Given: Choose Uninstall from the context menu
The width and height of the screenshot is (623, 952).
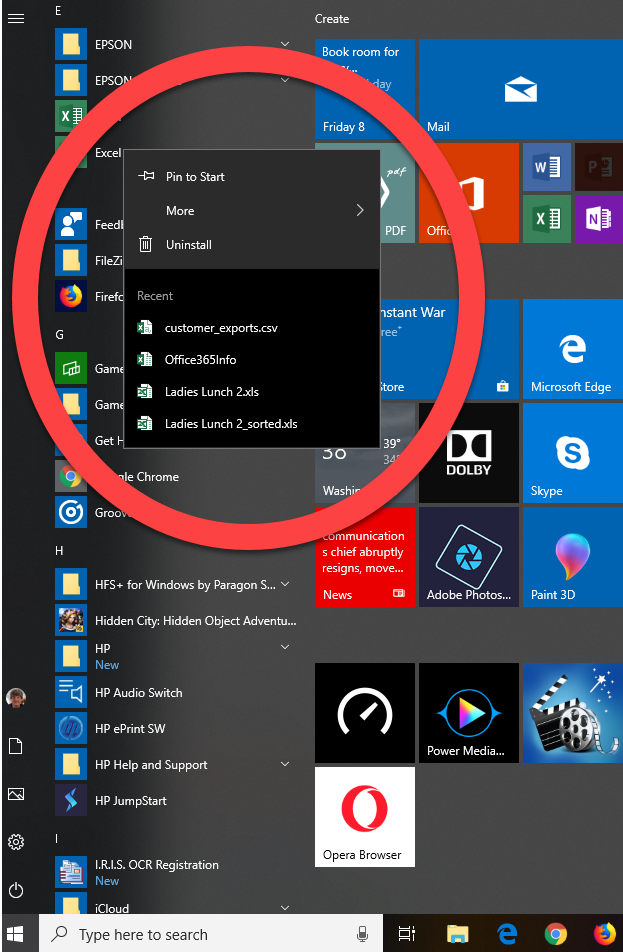Looking at the screenshot, I should click(251, 245).
